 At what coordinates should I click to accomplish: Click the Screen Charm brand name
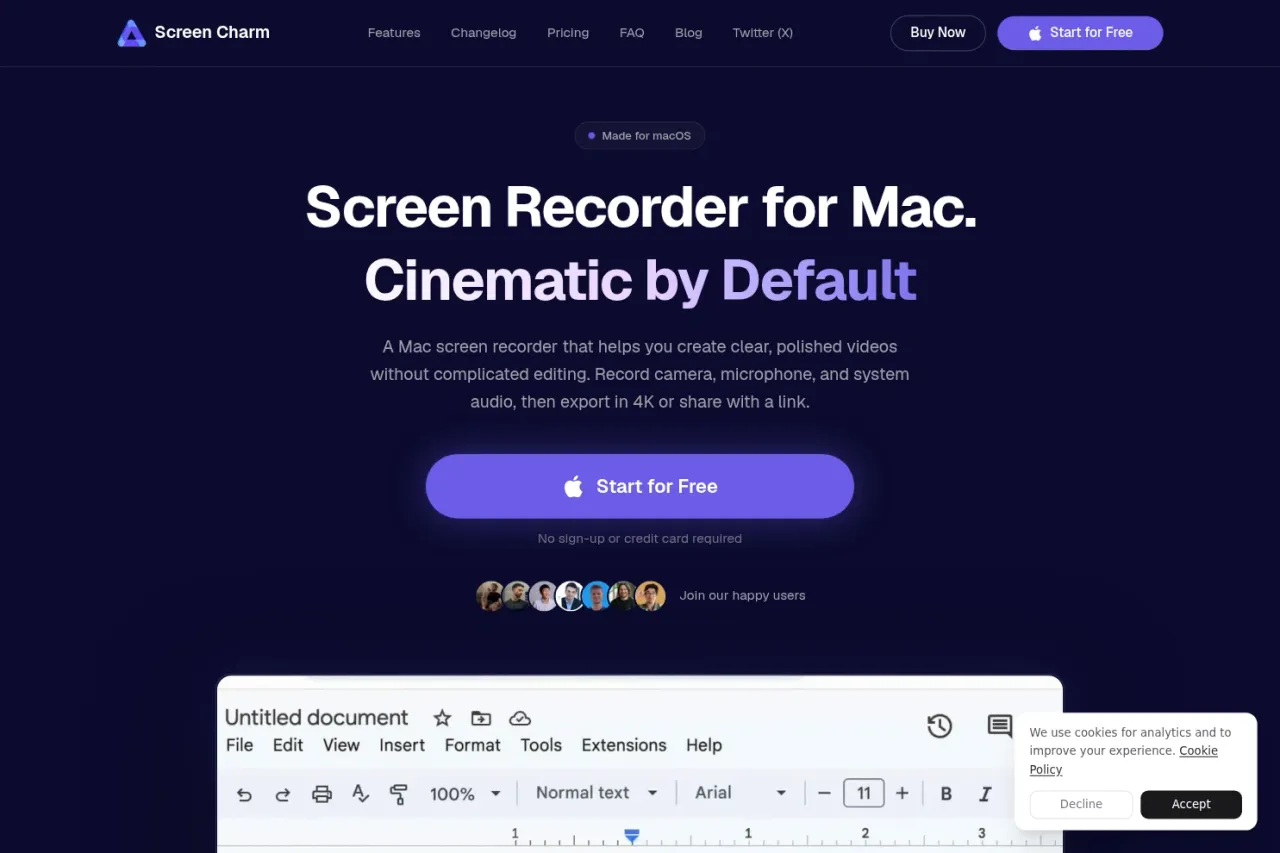point(212,32)
